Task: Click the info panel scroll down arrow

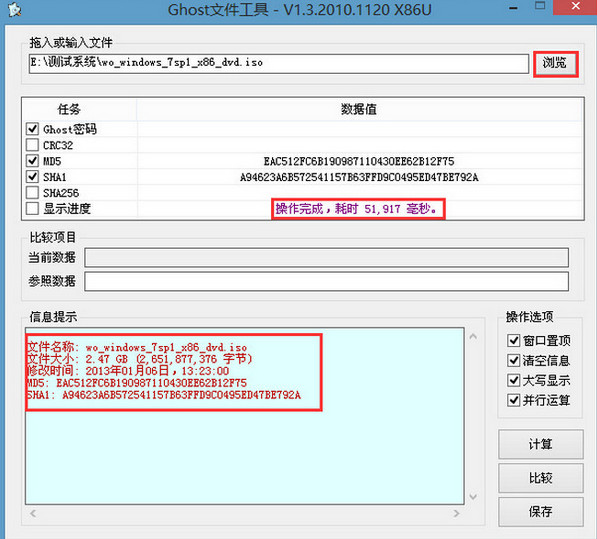Action: point(473,497)
